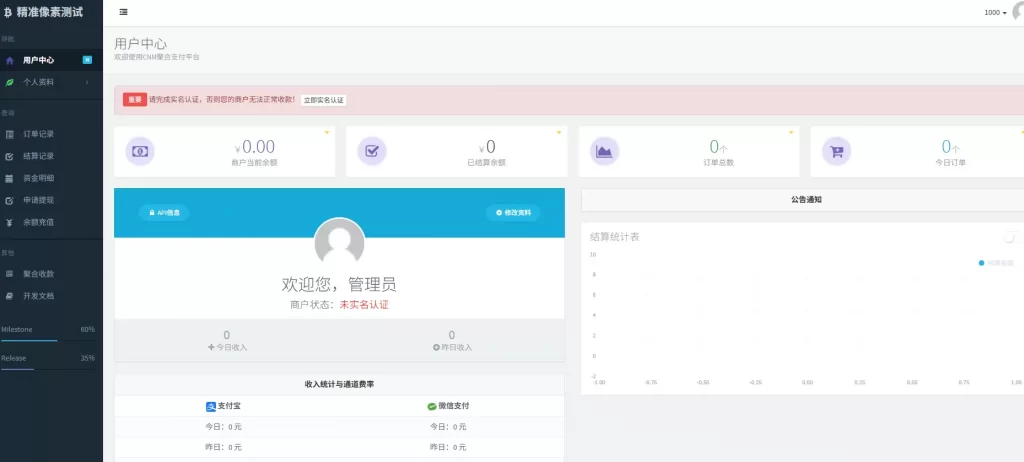
Task: Expand the 个人资料 submenu chevron
Action: (87, 82)
